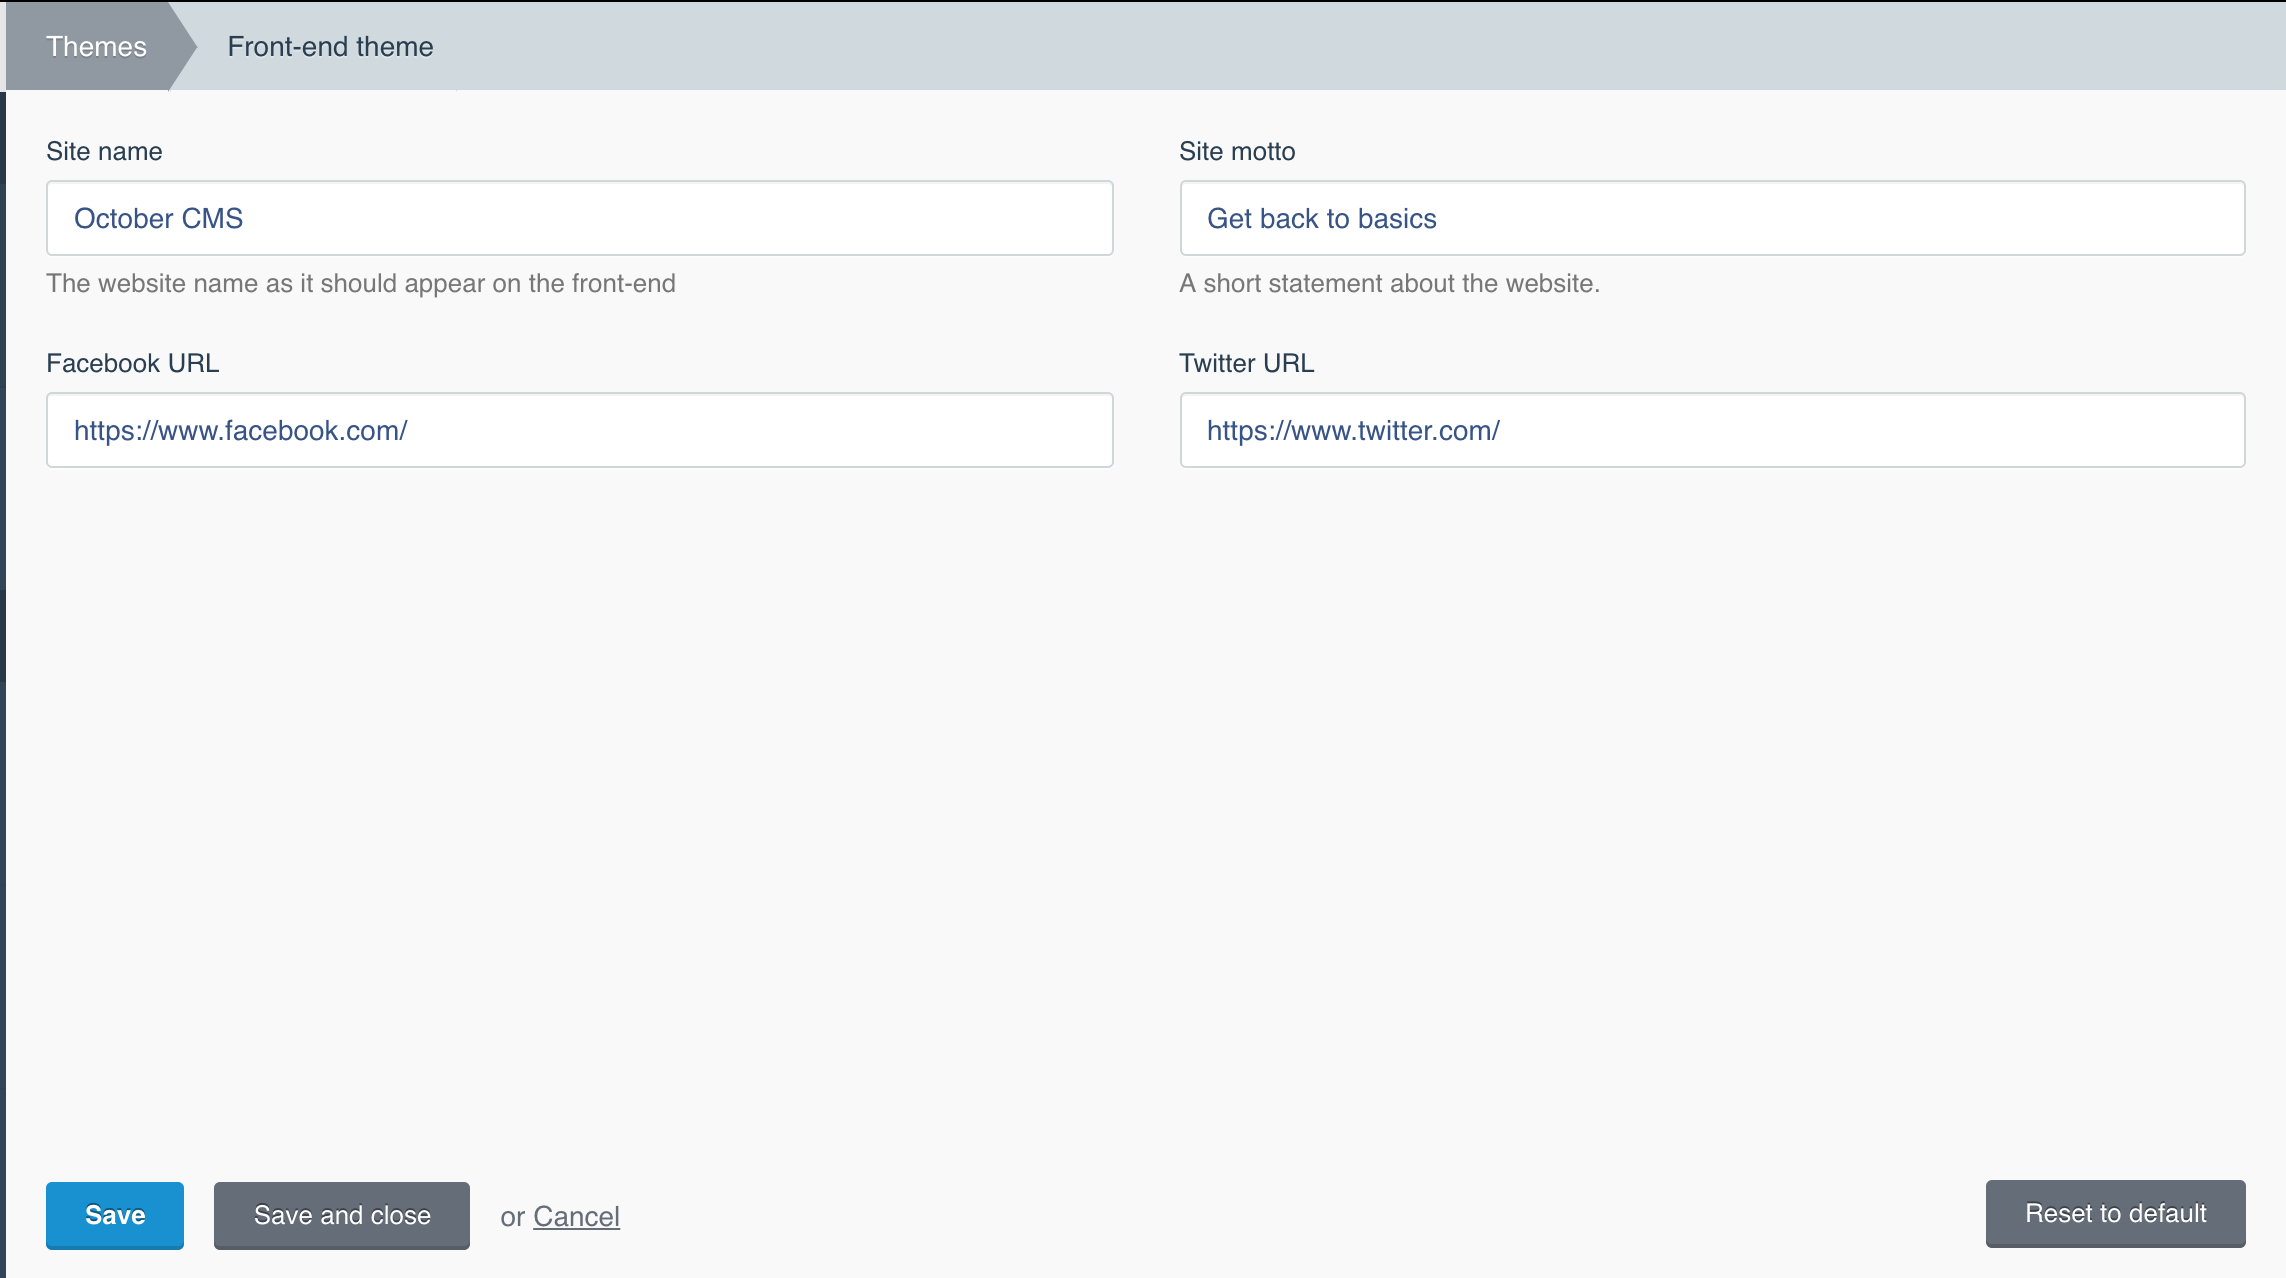Viewport: 2286px width, 1278px height.
Task: Click the Facebook URL label
Action: click(132, 363)
